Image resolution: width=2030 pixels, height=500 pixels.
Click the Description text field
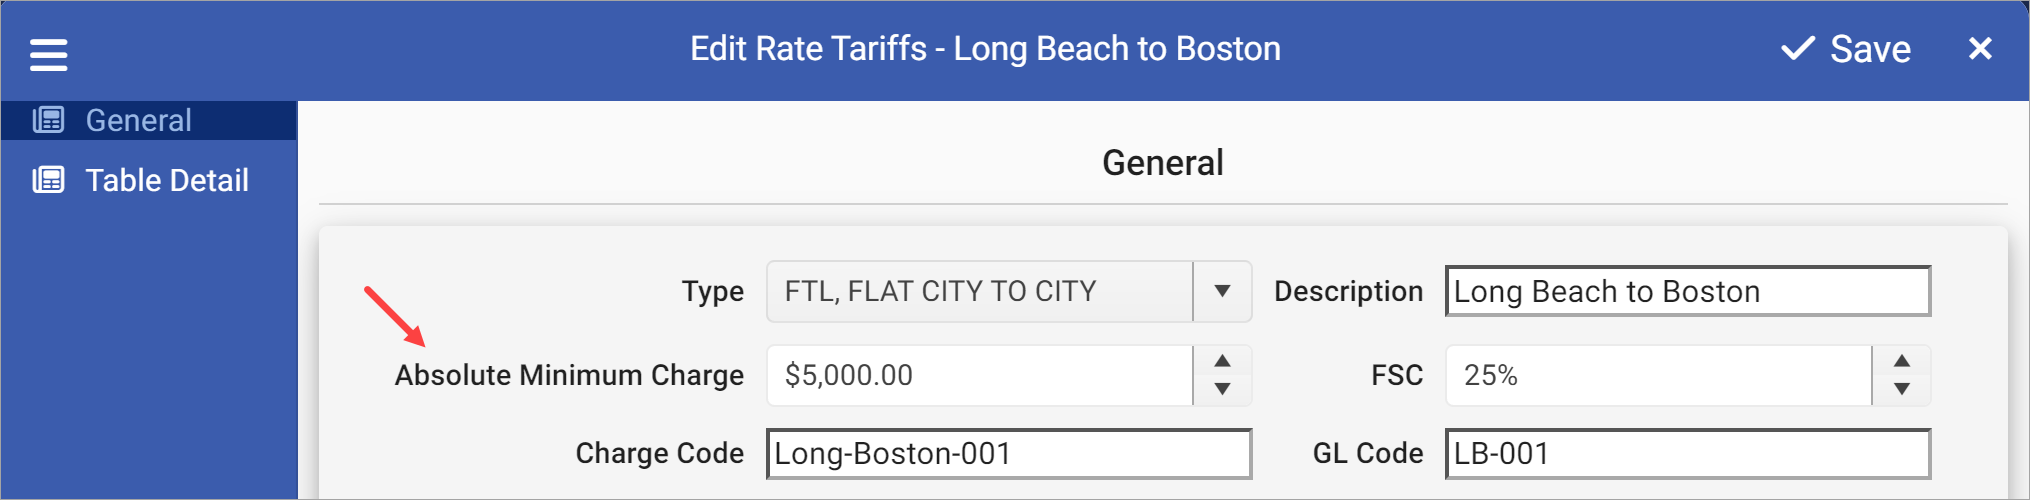1687,291
